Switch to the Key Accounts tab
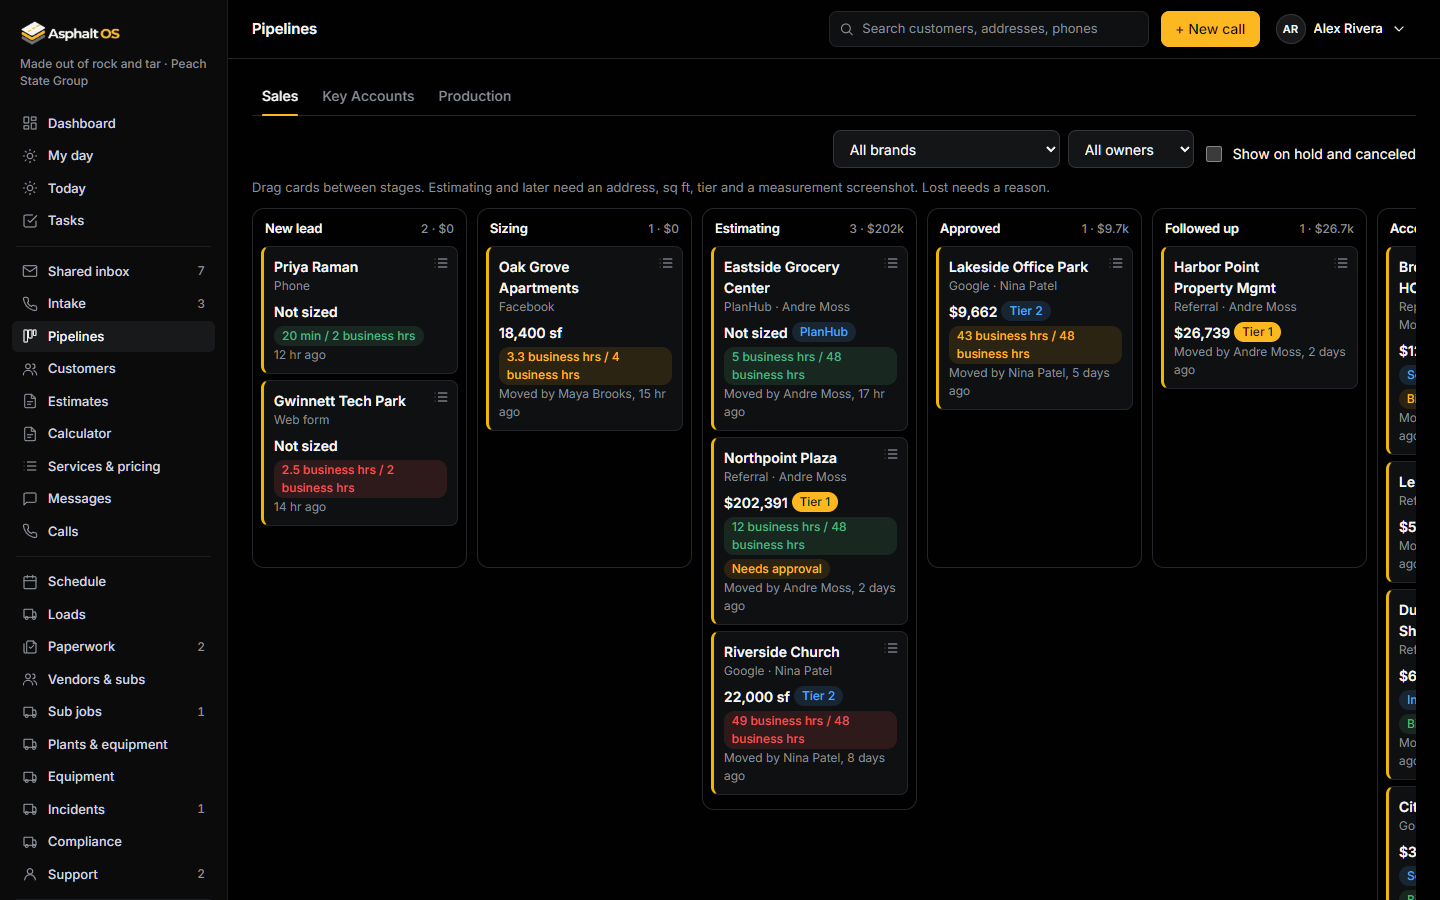The image size is (1440, 900). [x=368, y=96]
